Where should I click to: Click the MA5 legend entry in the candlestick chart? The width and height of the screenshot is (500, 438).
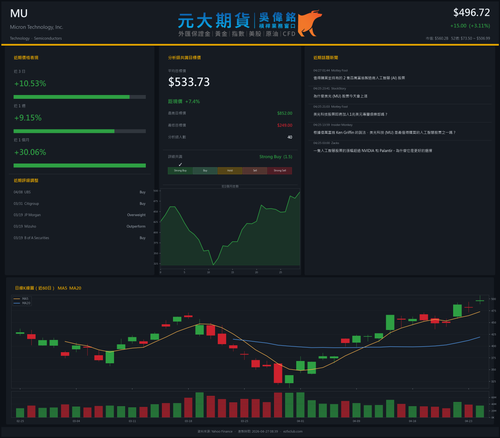[x=21, y=299]
